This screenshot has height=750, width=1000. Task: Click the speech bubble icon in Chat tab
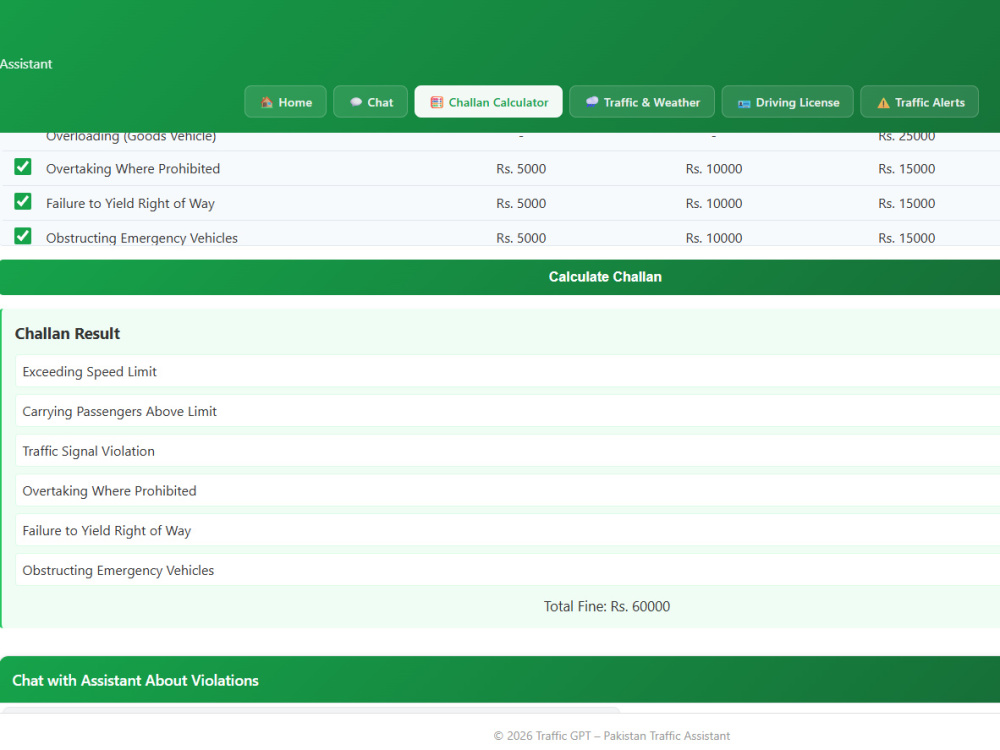tap(356, 102)
